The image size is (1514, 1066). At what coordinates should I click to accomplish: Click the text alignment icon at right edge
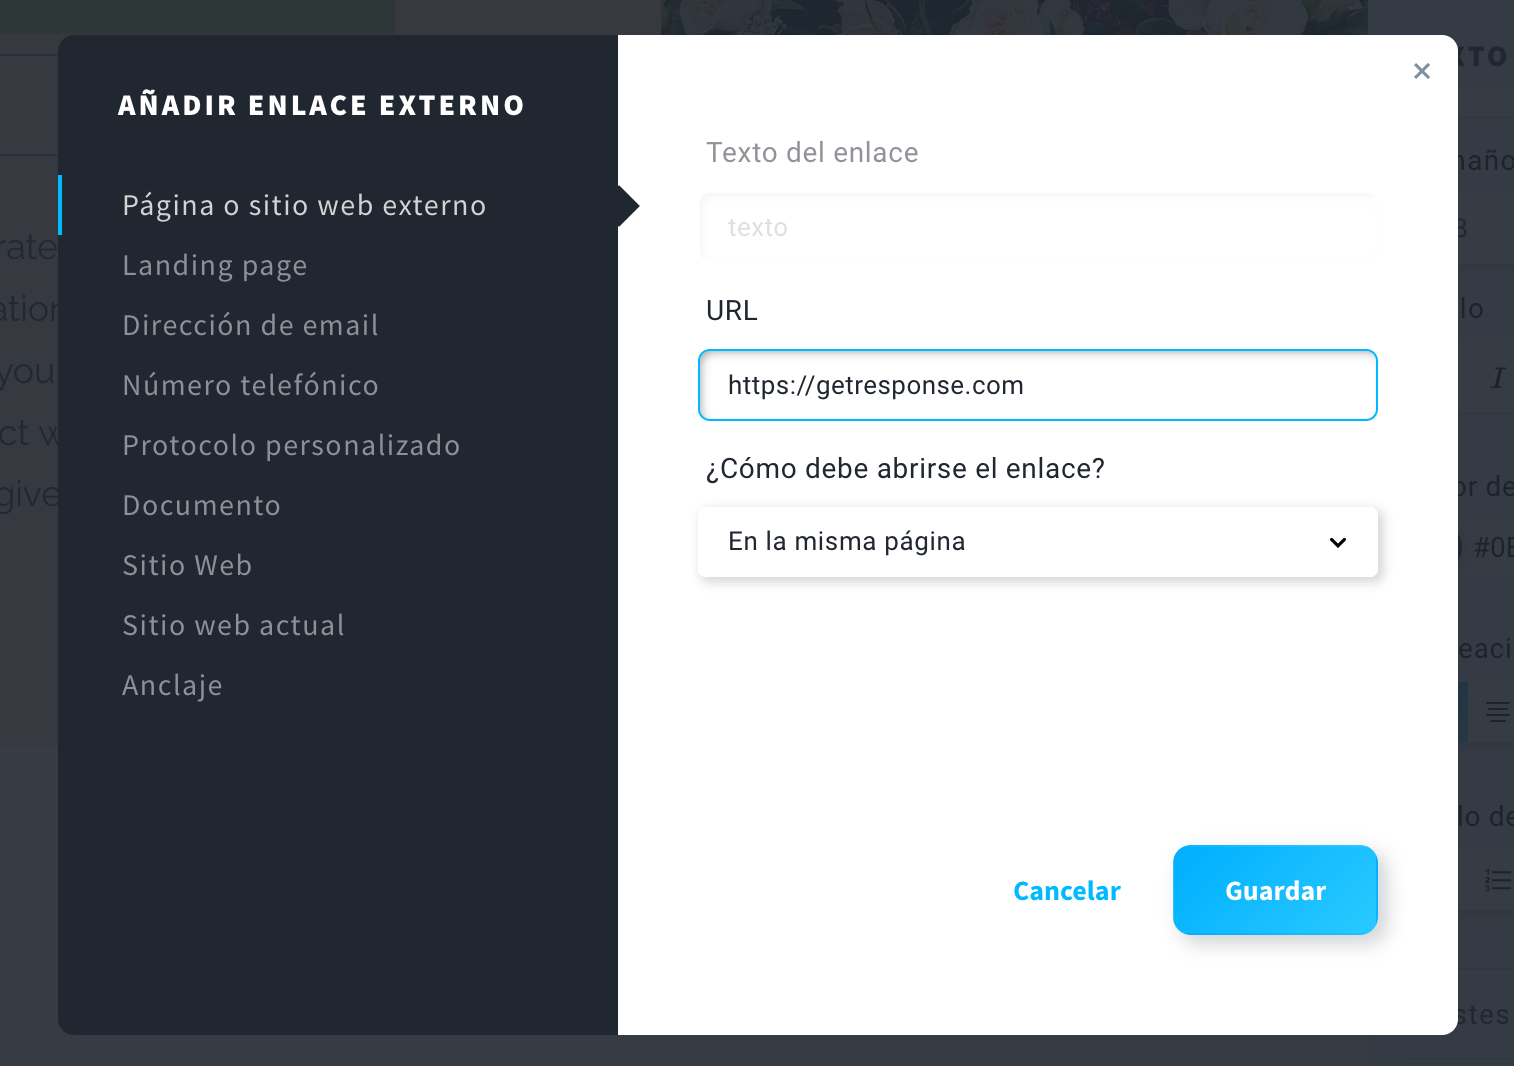pos(1497,712)
